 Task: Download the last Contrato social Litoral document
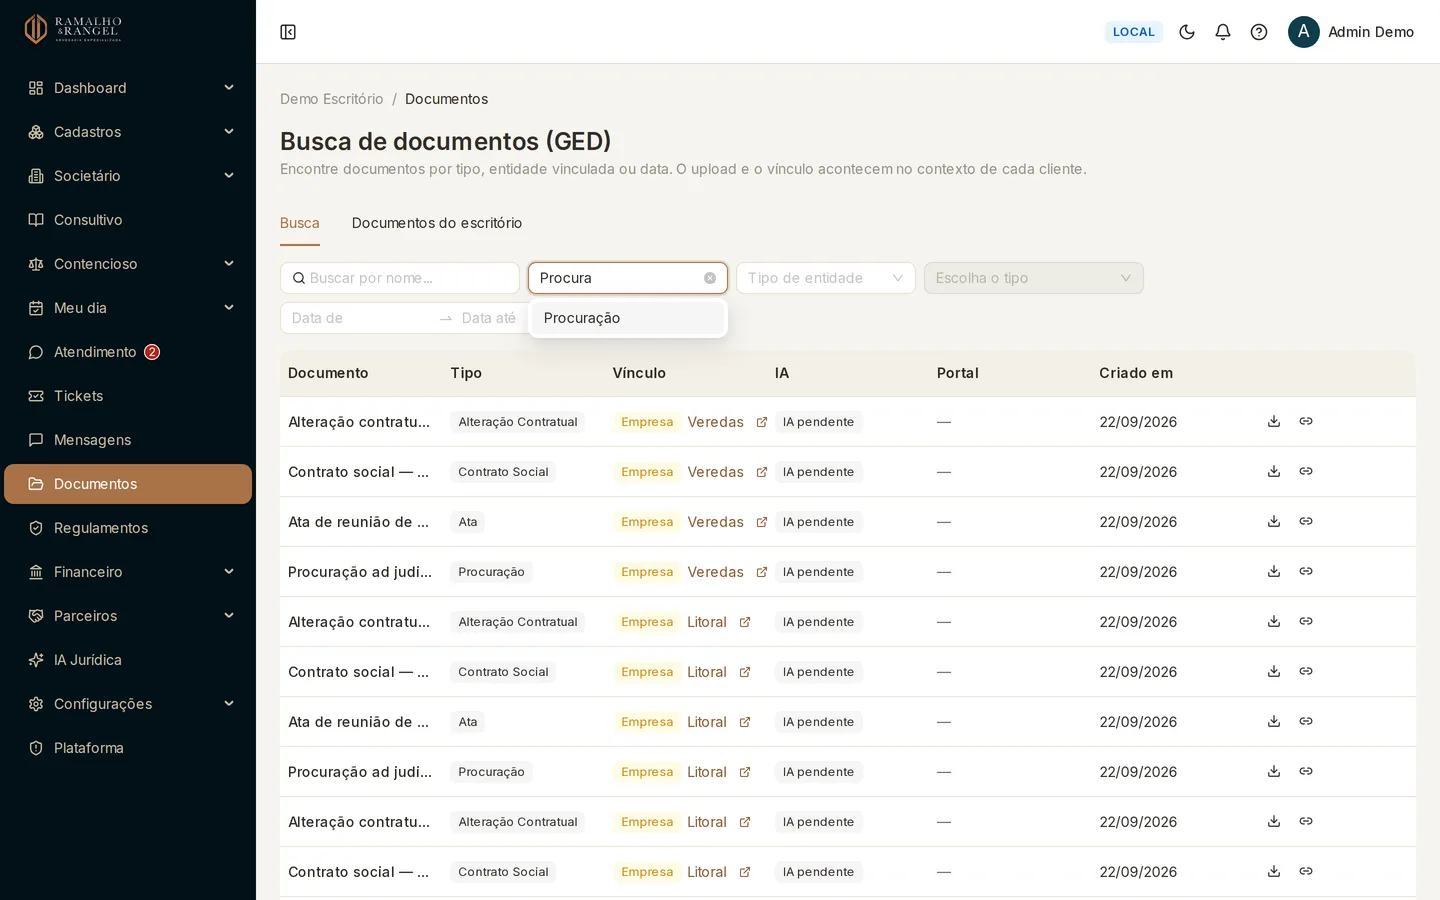coord(1274,871)
